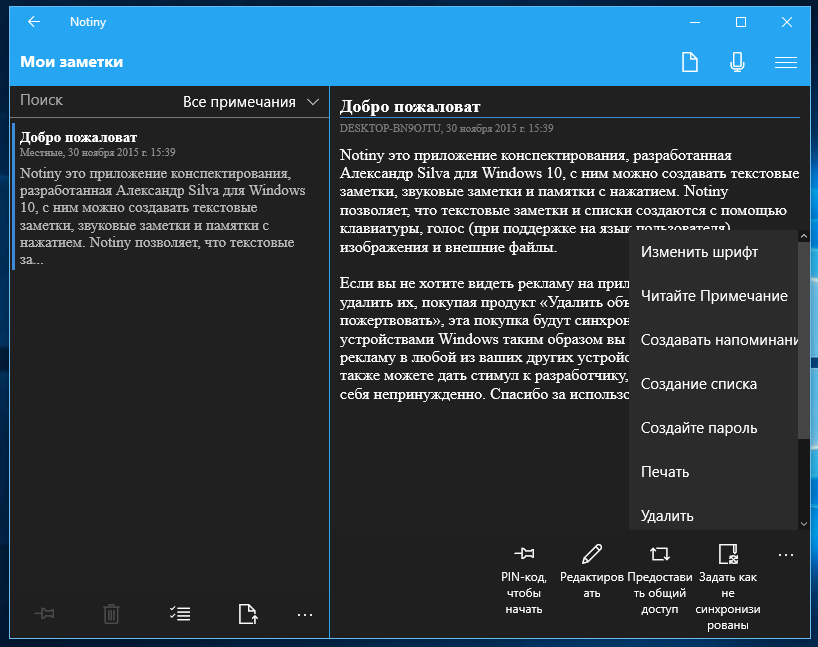The height and width of the screenshot is (647, 818).
Task: Choose Изменить шрифт from the menu
Action: point(714,252)
